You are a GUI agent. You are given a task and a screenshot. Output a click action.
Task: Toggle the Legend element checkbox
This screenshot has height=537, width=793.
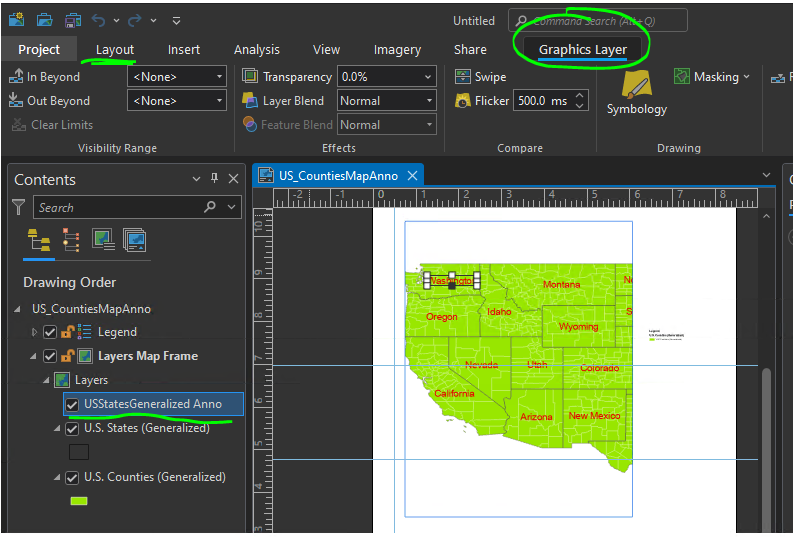coord(50,332)
